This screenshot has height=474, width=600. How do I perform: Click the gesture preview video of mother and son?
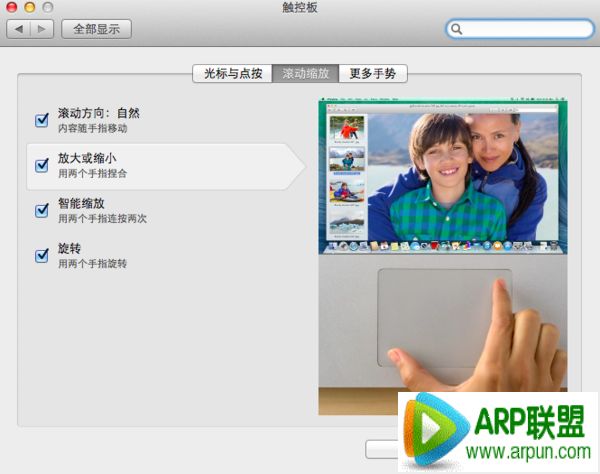click(x=443, y=176)
